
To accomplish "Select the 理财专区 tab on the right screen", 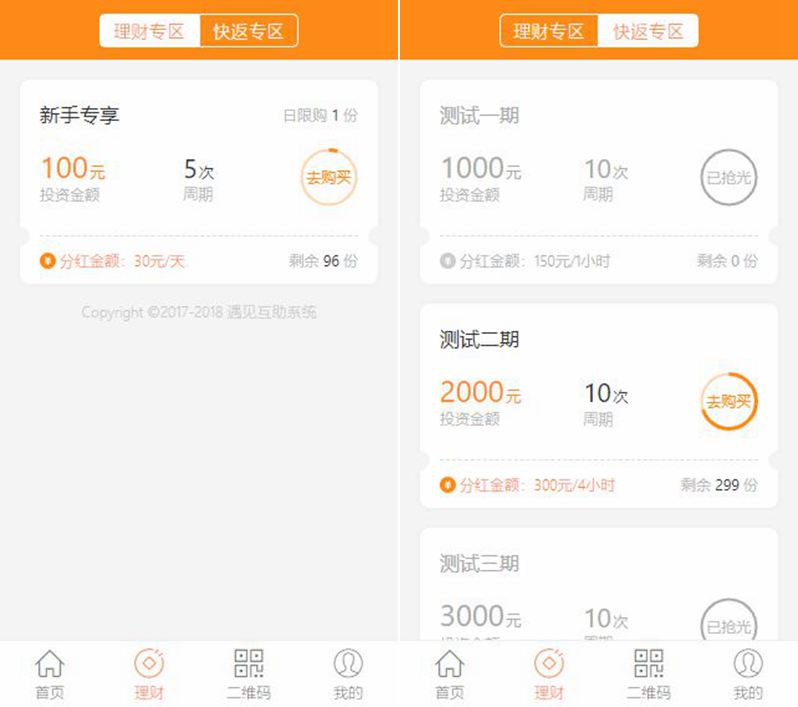I will (549, 31).
